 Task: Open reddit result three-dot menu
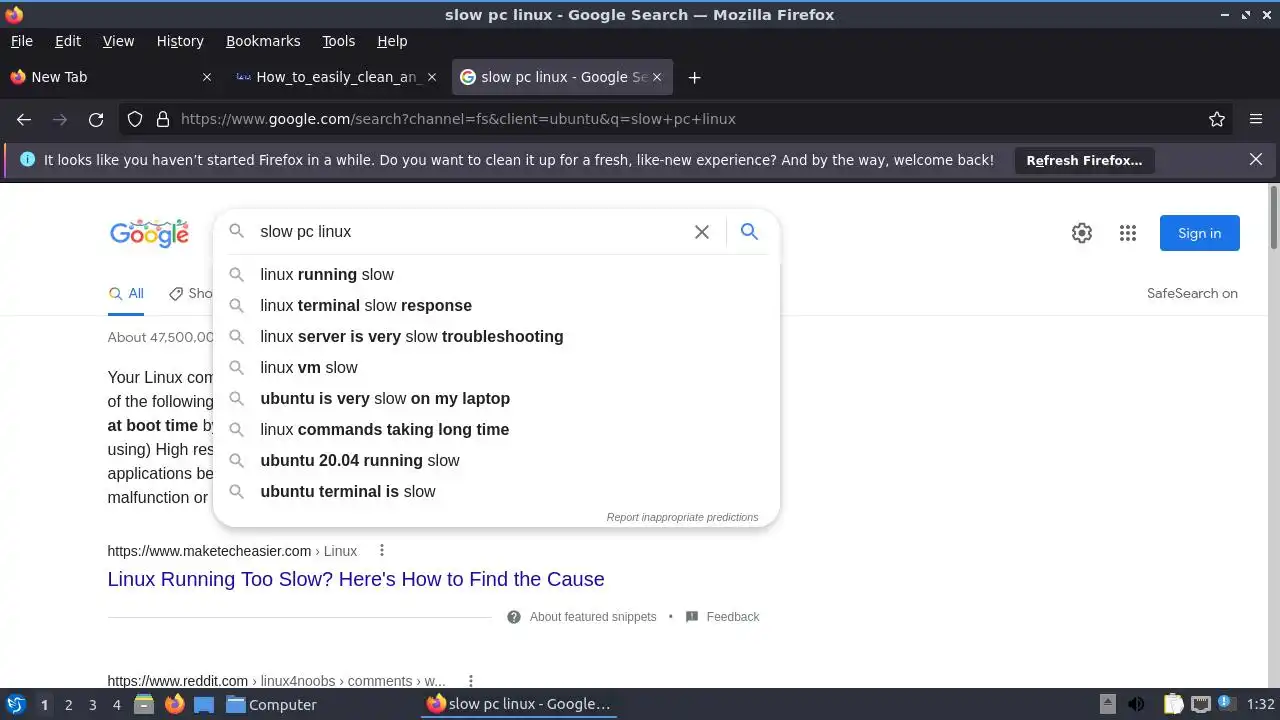470,681
